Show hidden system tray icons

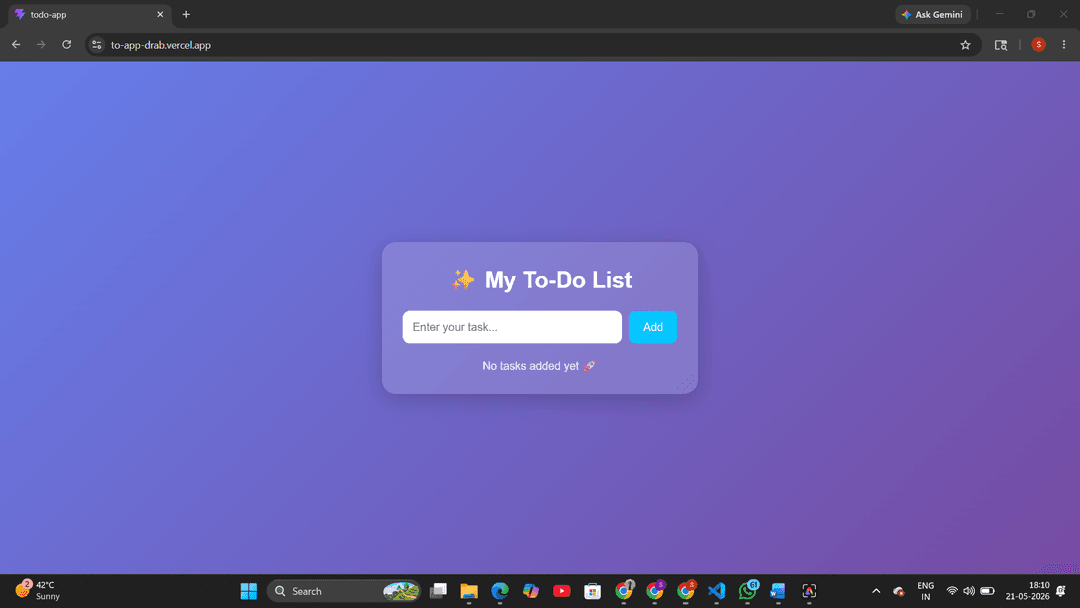tap(876, 591)
